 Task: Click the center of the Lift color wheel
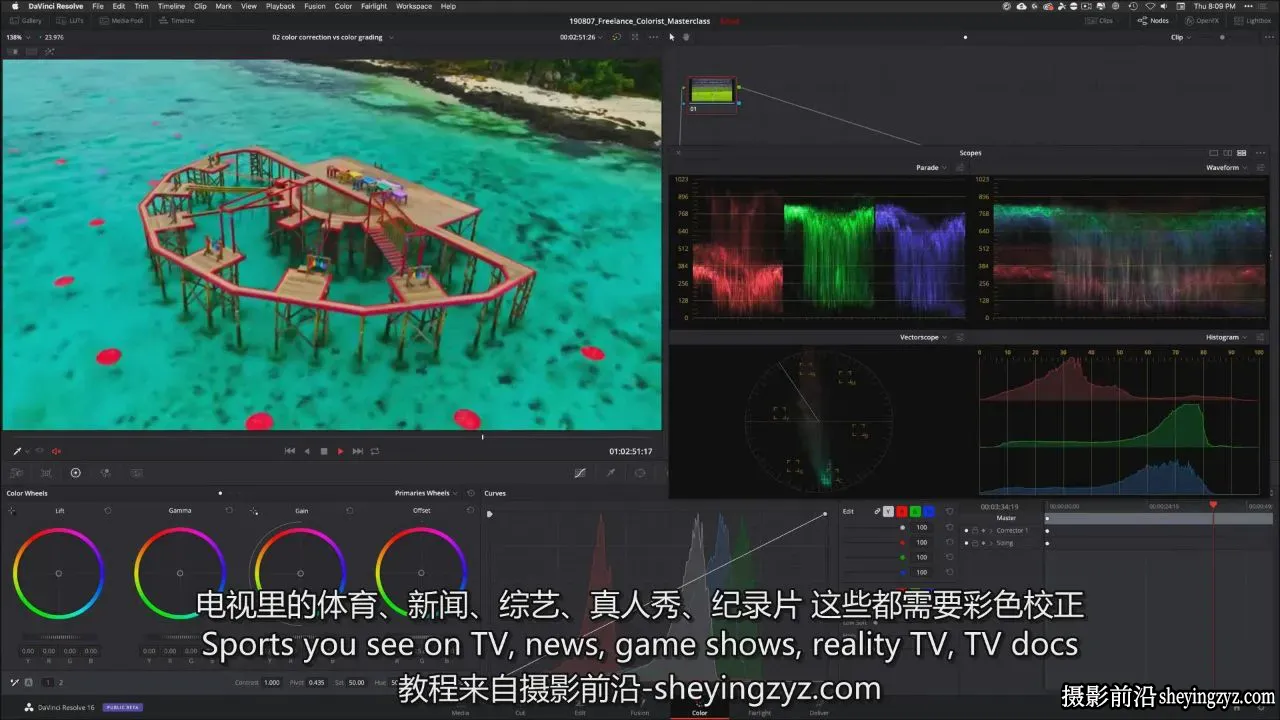58,573
